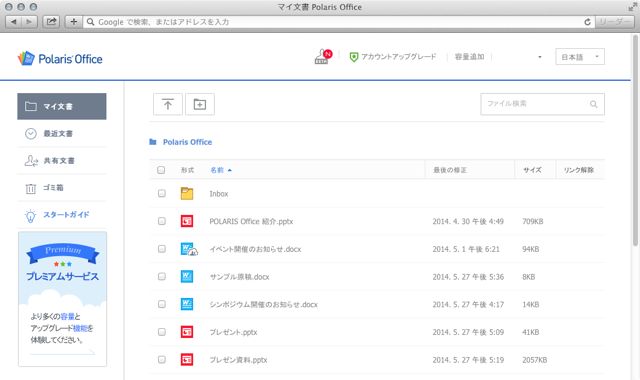Click the browser reload icon
This screenshot has width=640, height=380.
[x=587, y=22]
